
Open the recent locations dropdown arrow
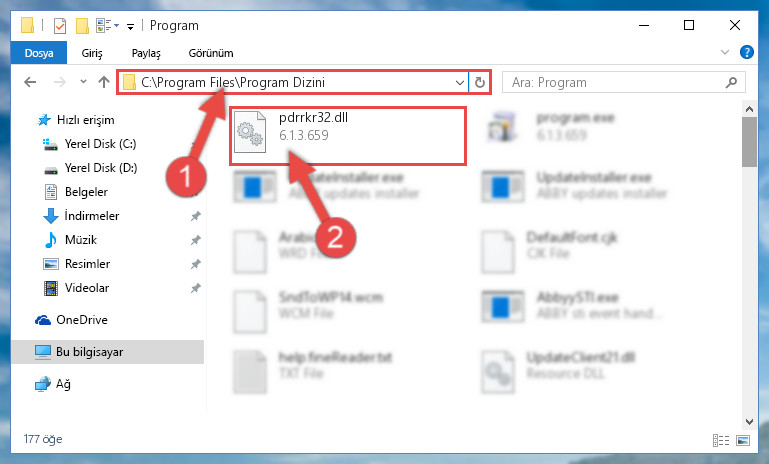pyautogui.click(x=83, y=82)
